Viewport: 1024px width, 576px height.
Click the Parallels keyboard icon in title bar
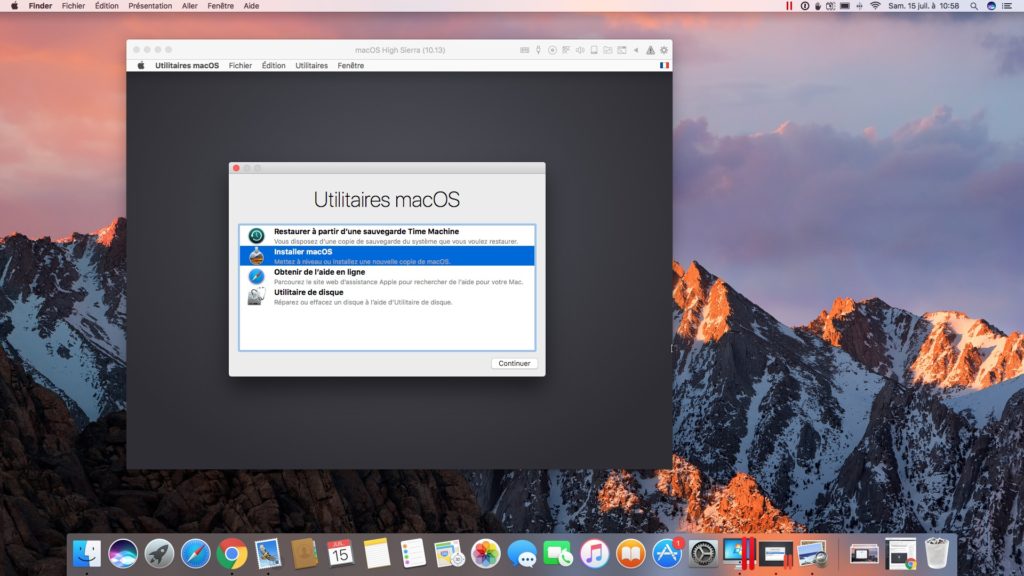click(524, 50)
